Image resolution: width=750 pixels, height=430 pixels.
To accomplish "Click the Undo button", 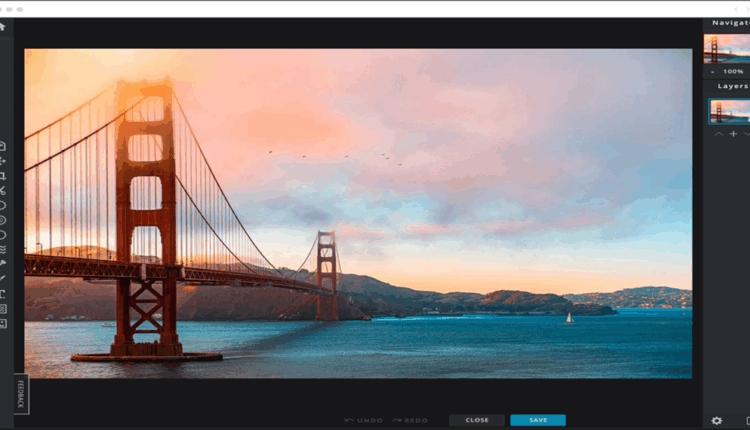I will tap(363, 421).
